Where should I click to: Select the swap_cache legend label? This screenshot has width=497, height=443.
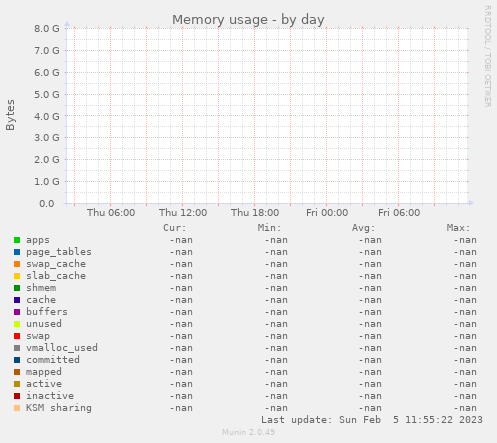pyautogui.click(x=56, y=264)
